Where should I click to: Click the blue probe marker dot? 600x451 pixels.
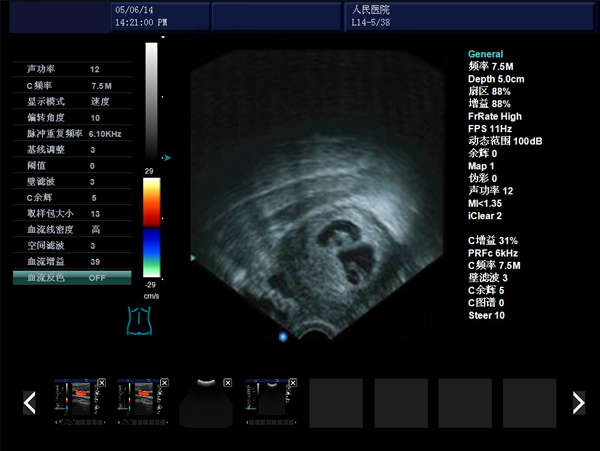point(283,338)
